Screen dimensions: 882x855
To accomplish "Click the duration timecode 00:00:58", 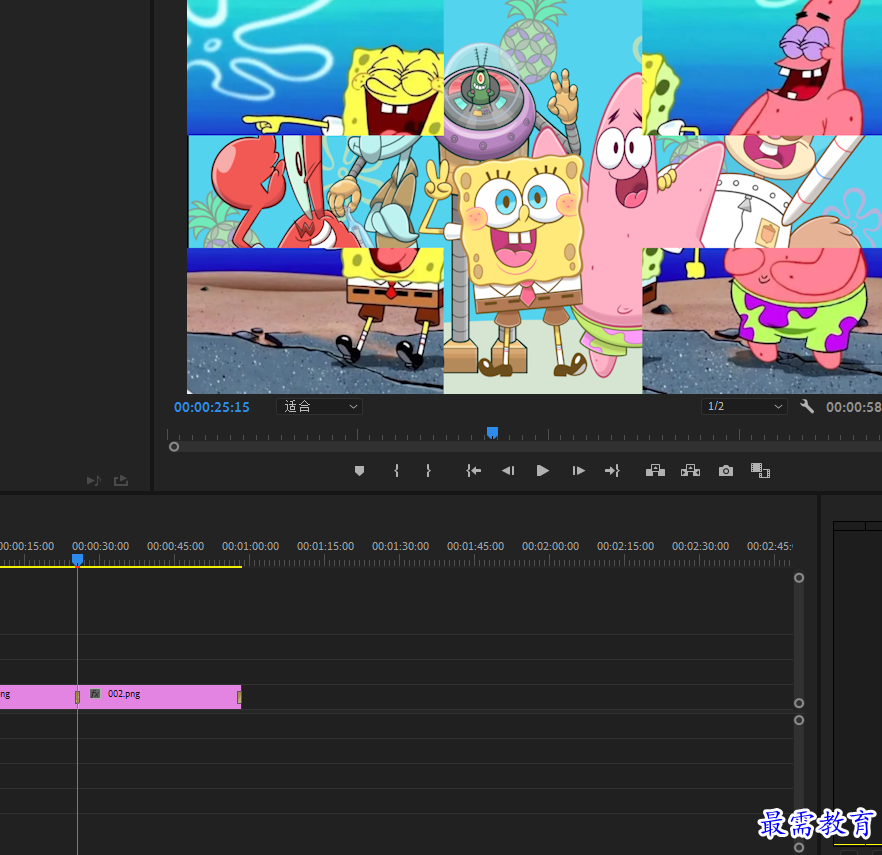I will coord(853,407).
